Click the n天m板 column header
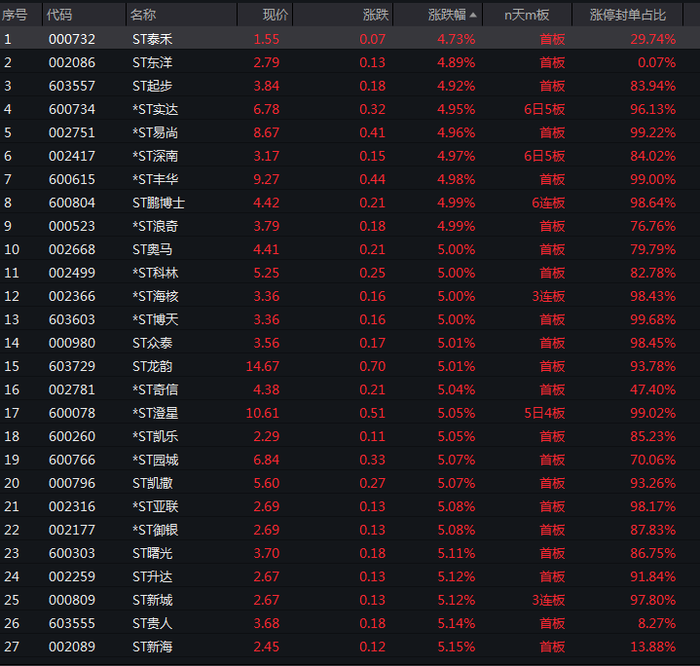The height and width of the screenshot is (666, 700). (527, 15)
